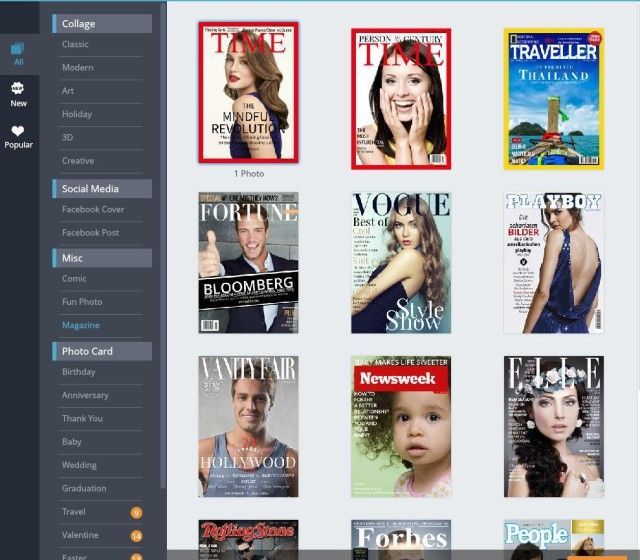Screen dimensions: 640x560
Task: Pick the TIME Person of the Century template
Action: [401, 99]
